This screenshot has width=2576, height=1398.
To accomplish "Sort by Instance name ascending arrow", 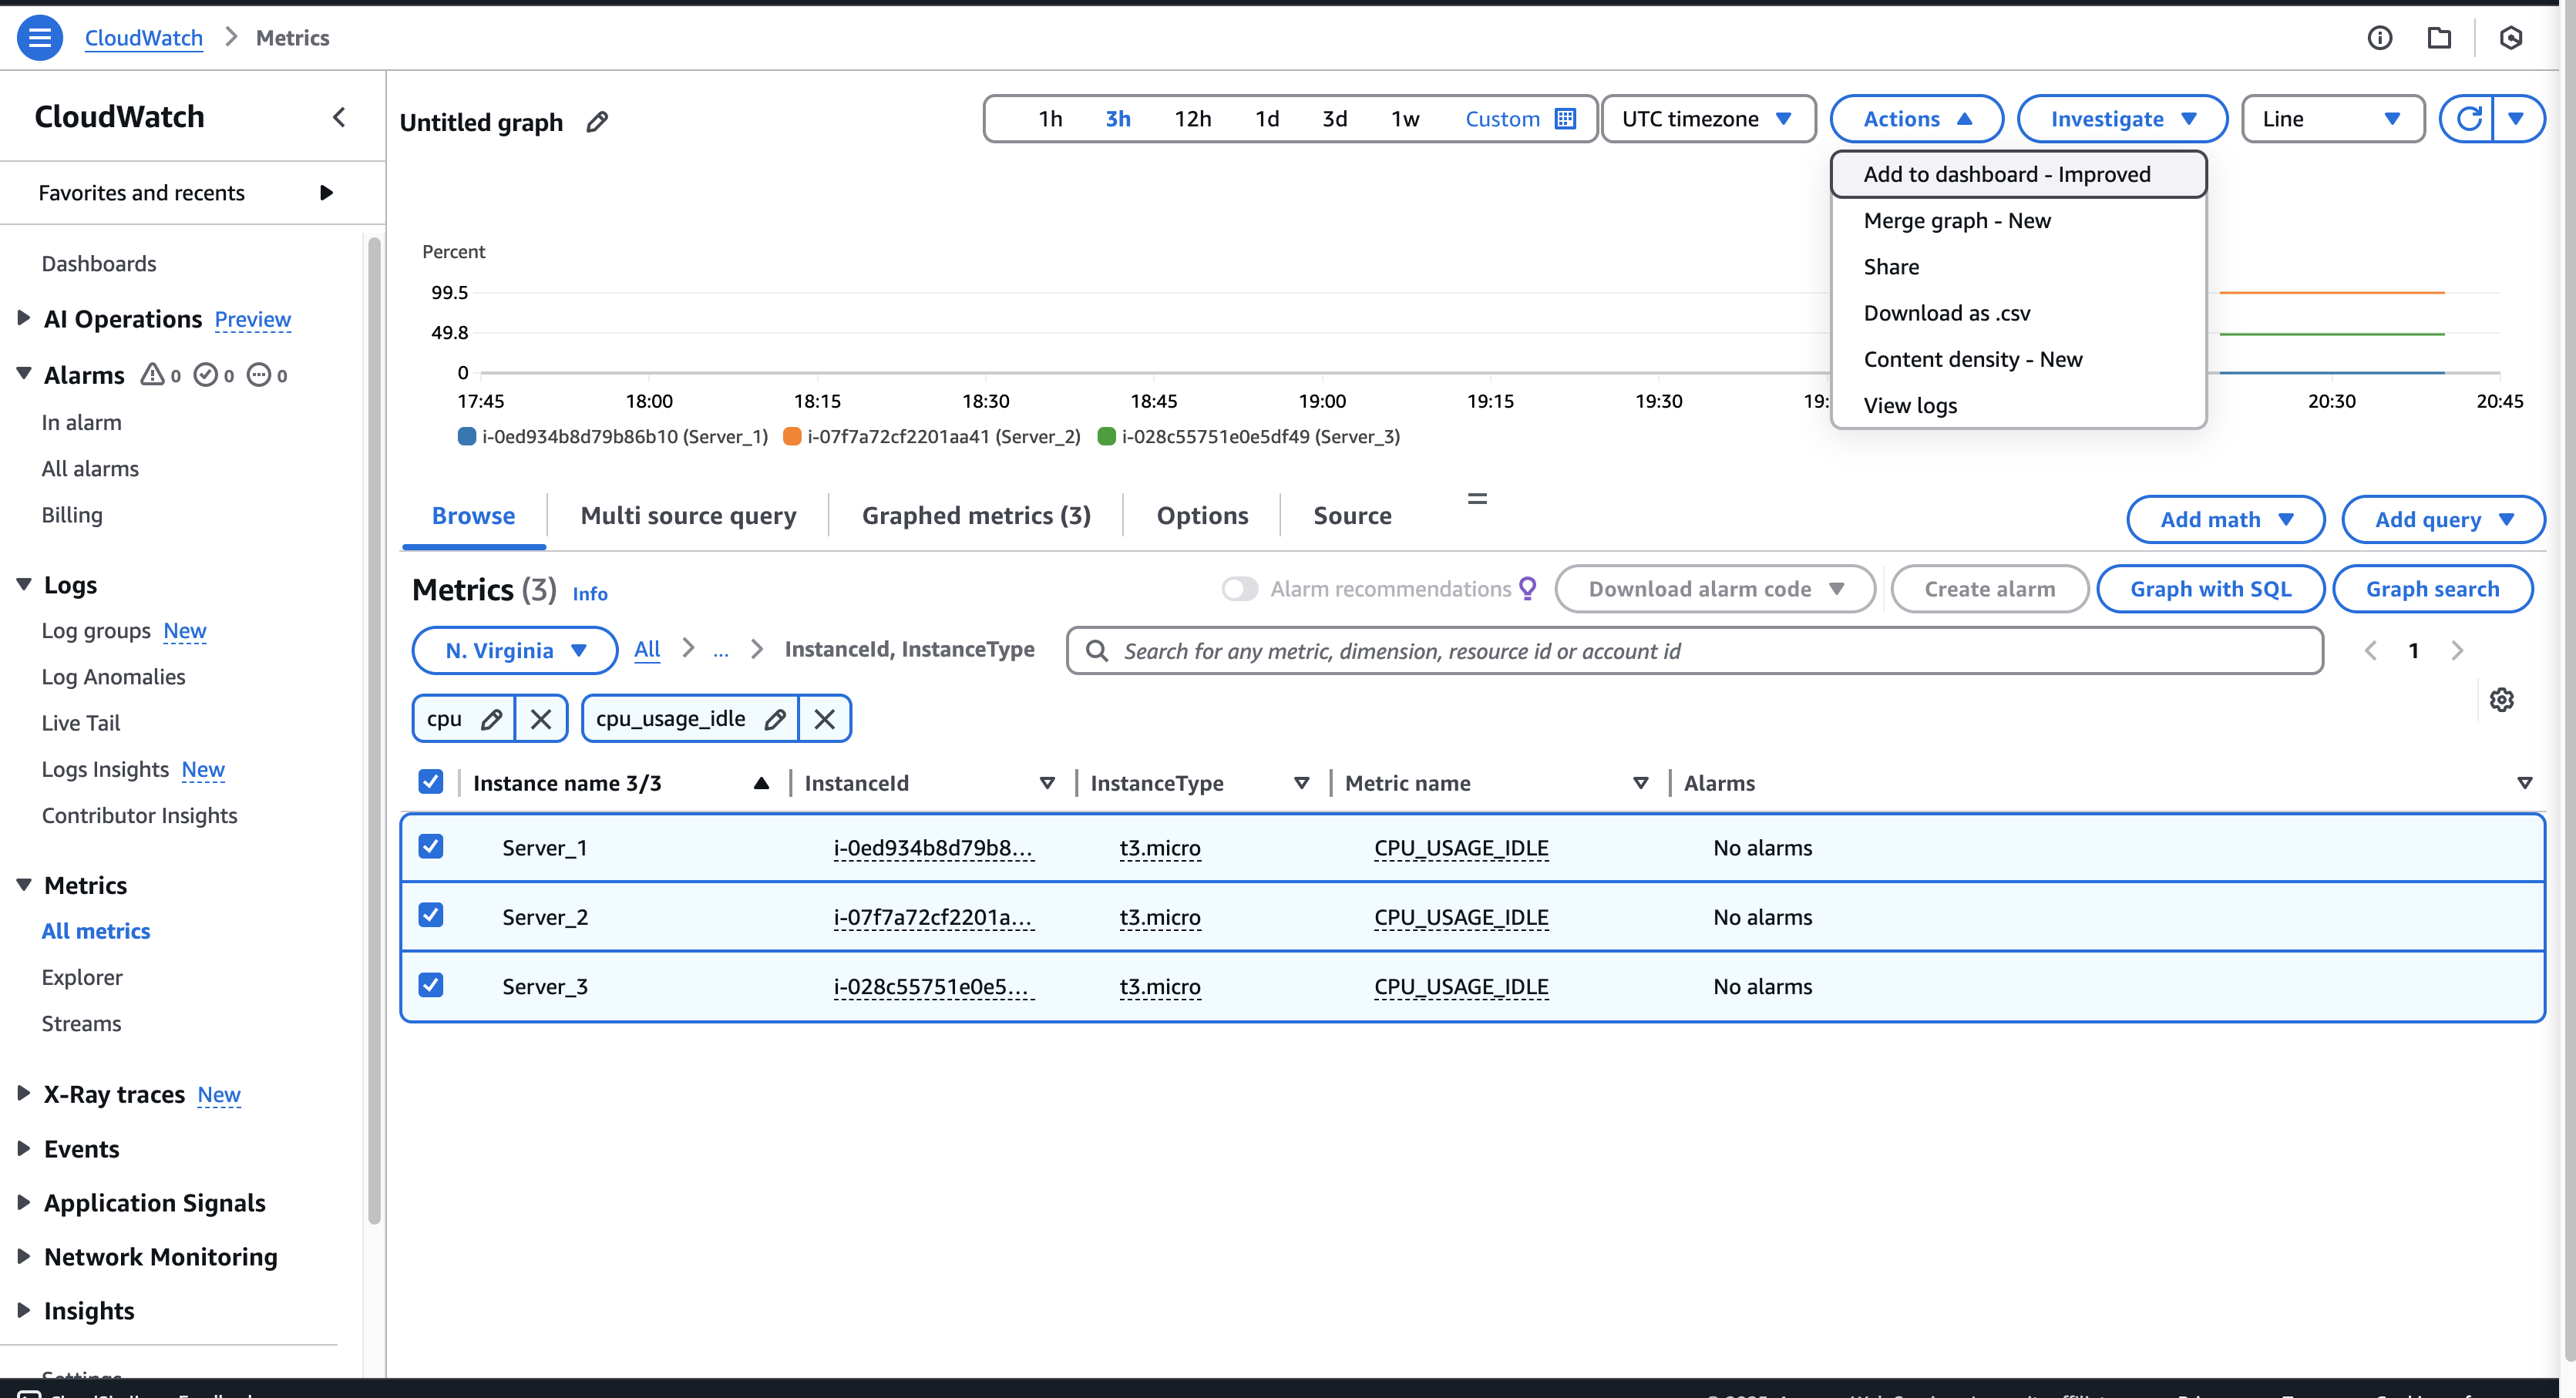I will (761, 783).
